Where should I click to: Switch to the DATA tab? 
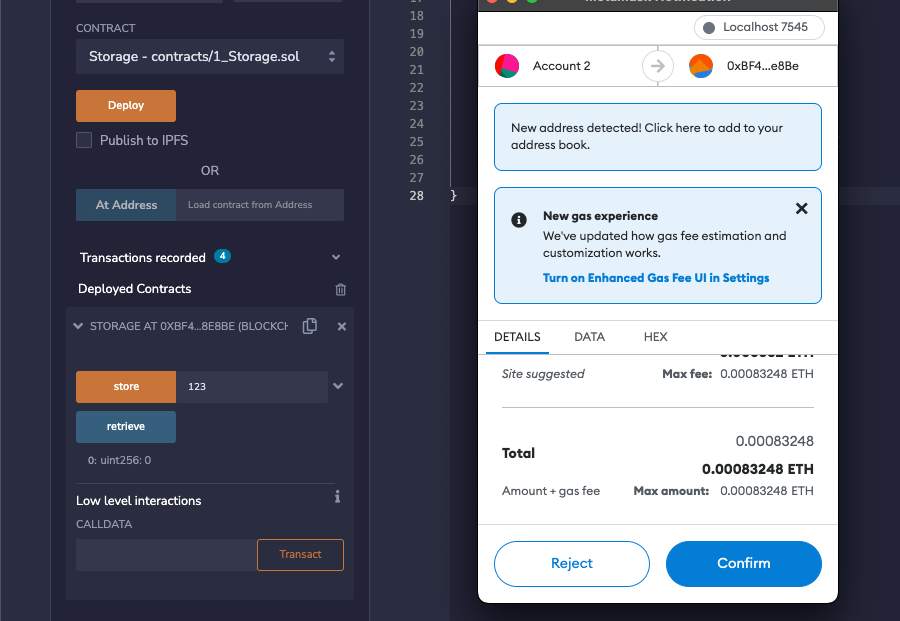click(x=589, y=337)
